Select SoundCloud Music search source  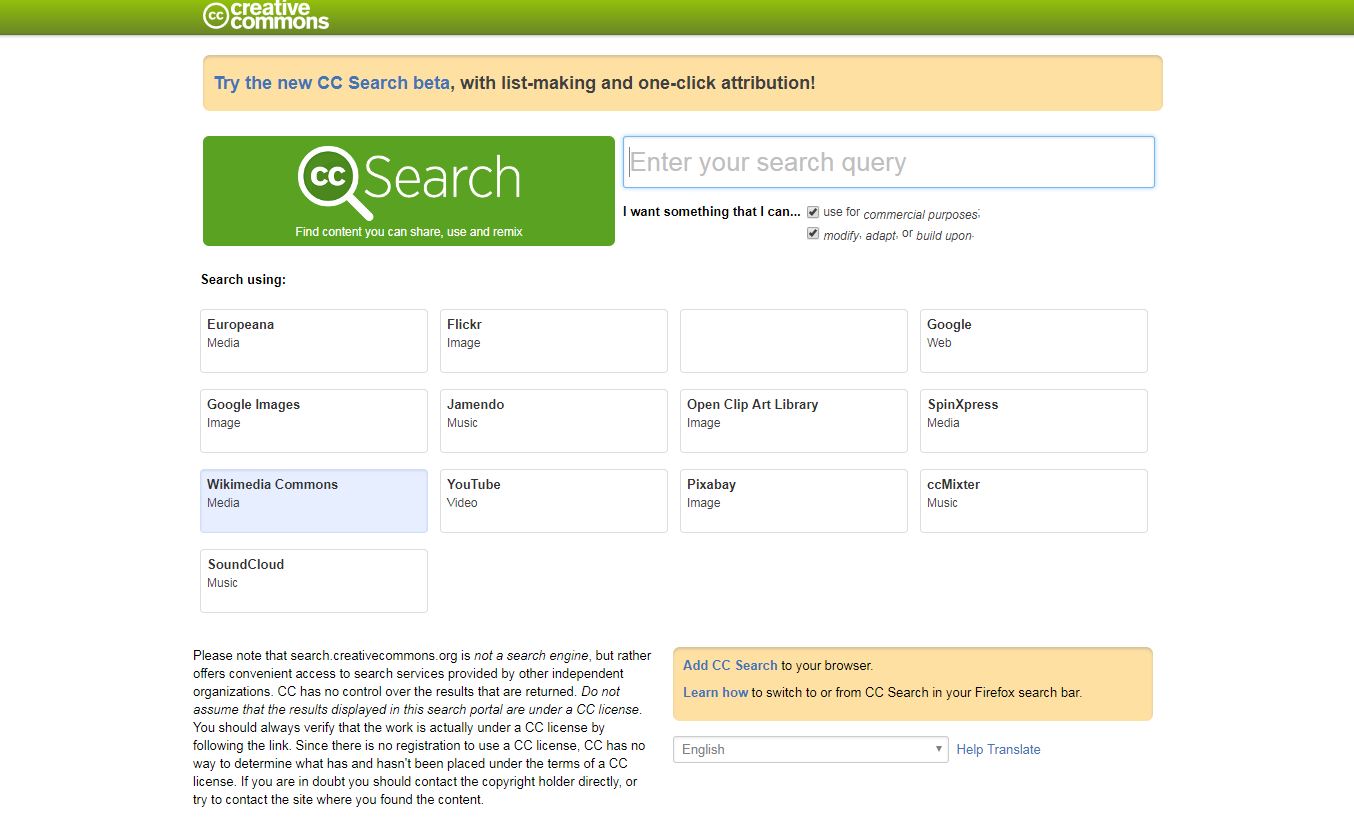pos(313,580)
